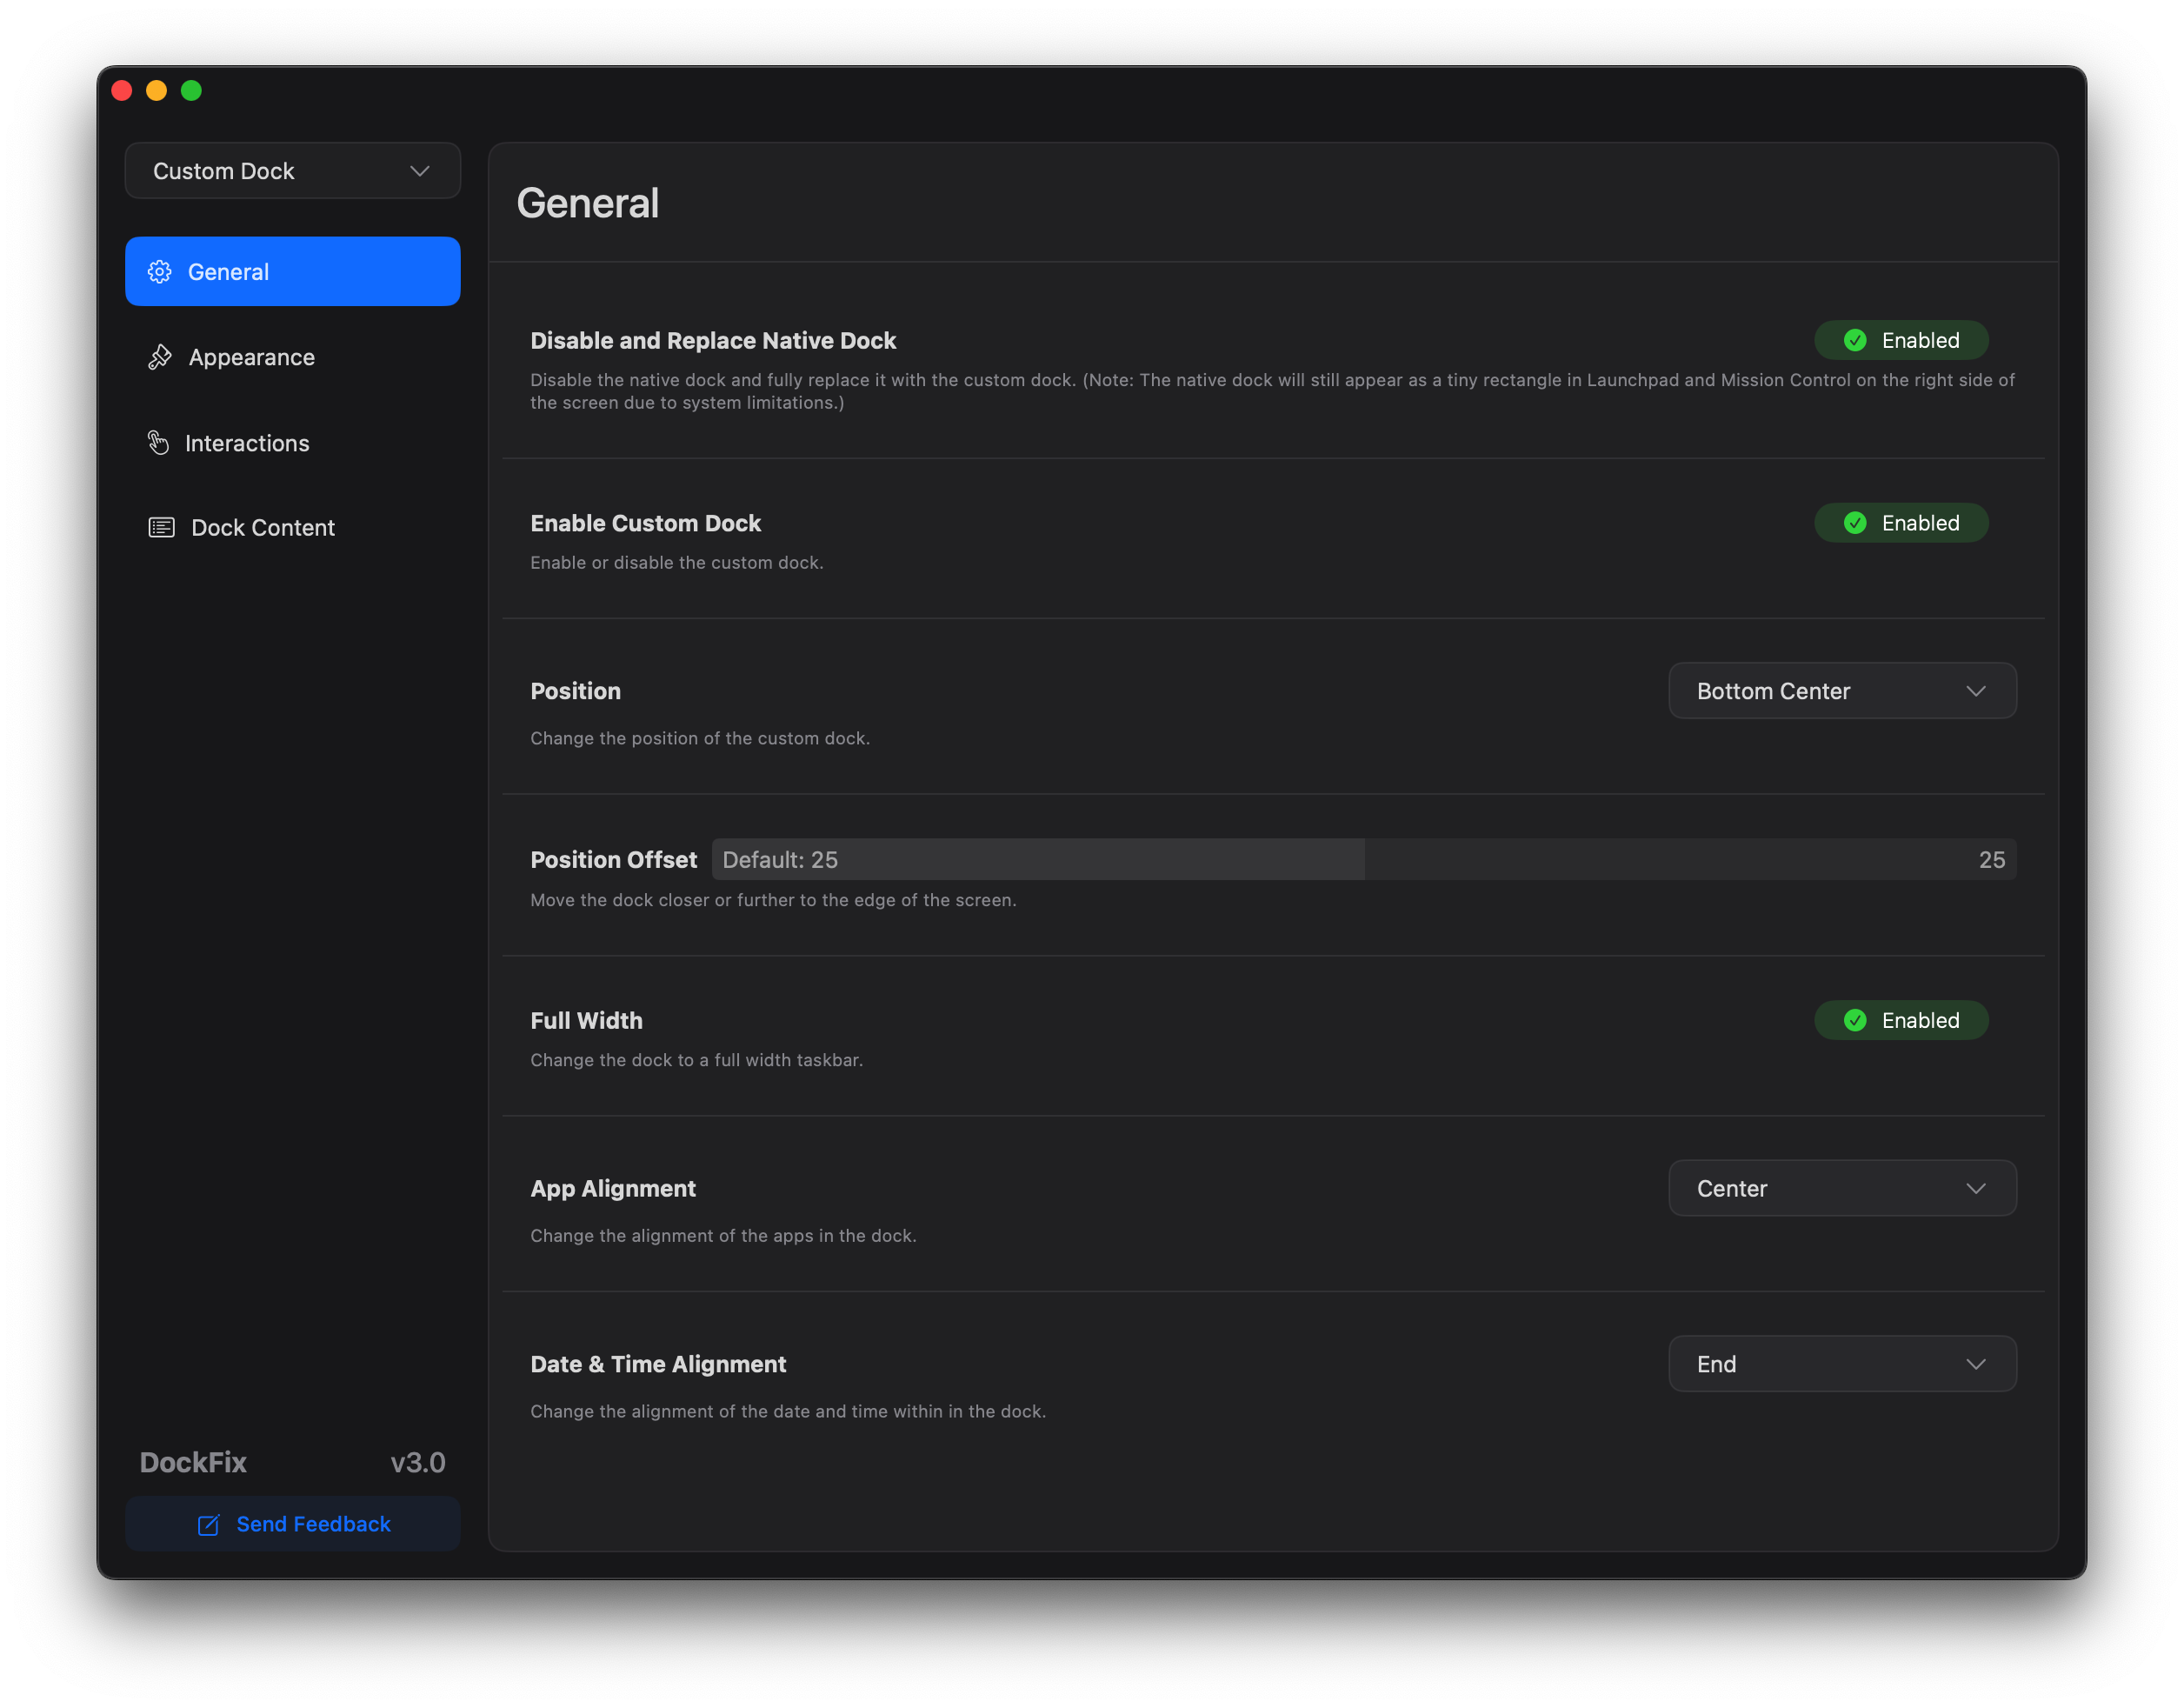Click the native dock replacement note description
The image size is (2184, 1708).
click(1272, 391)
